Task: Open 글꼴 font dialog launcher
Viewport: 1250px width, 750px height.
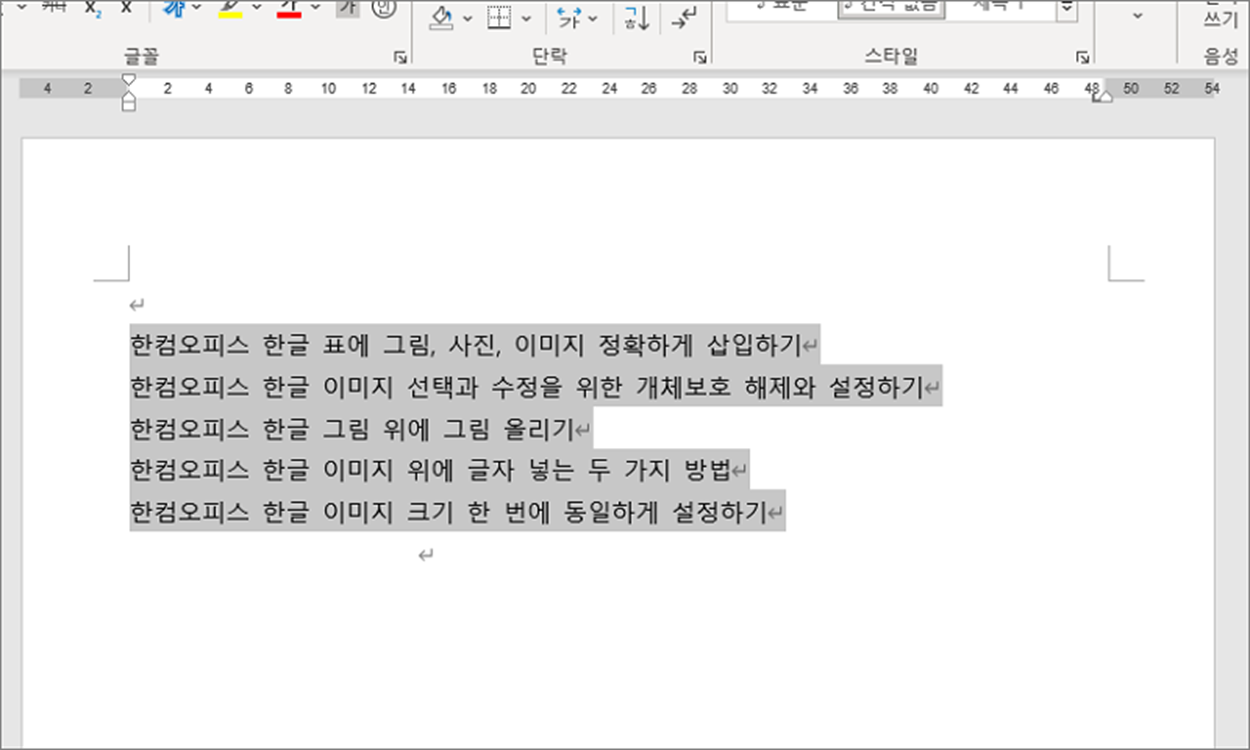Action: [401, 58]
